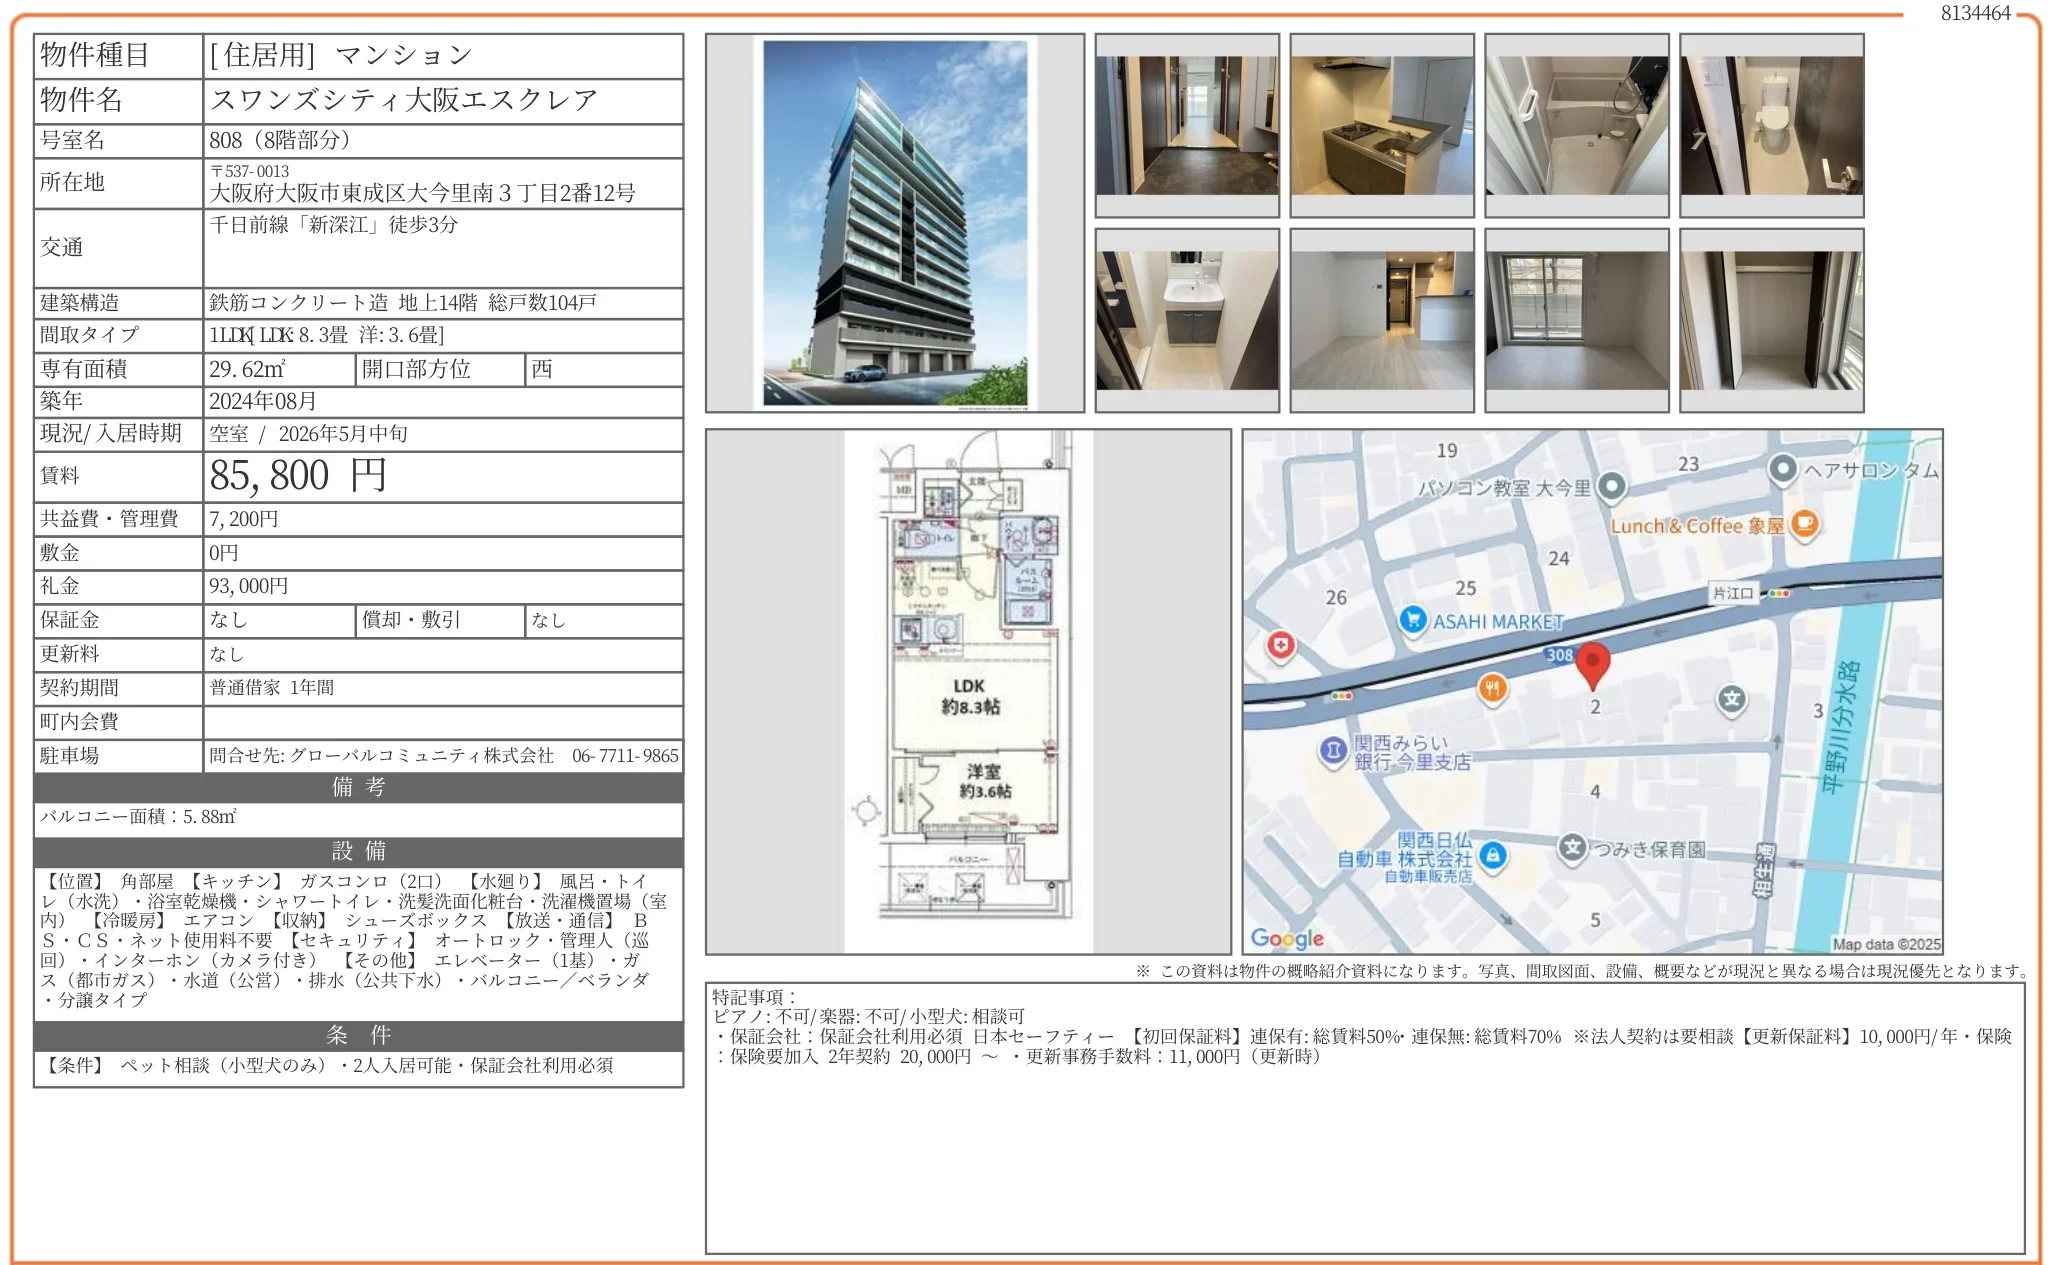Open the balcony window room photo
This screenshot has width=2056, height=1265.
[1576, 320]
